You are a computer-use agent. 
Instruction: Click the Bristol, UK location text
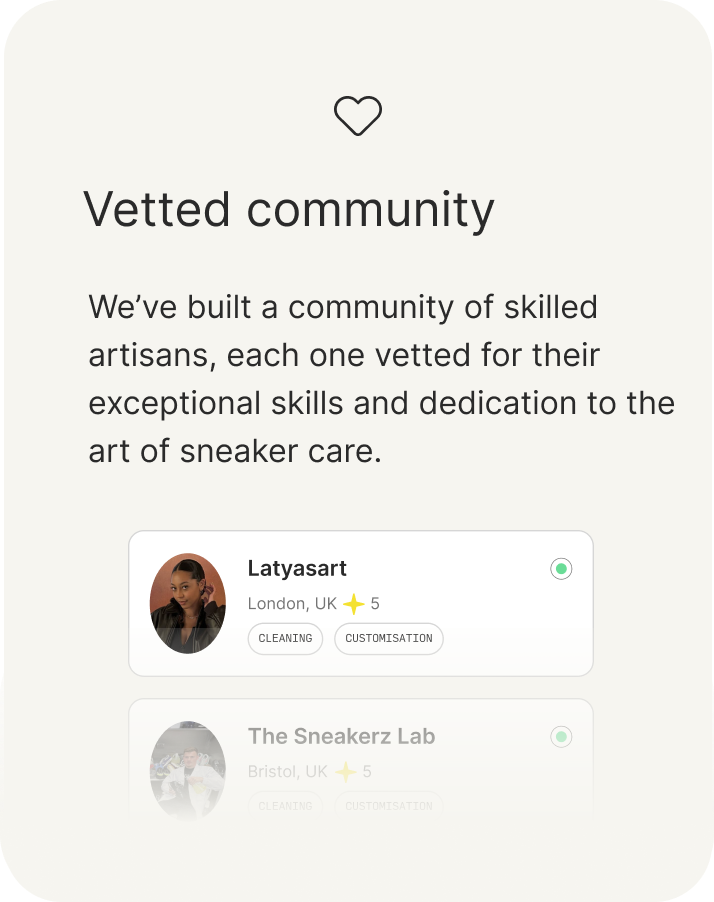288,771
